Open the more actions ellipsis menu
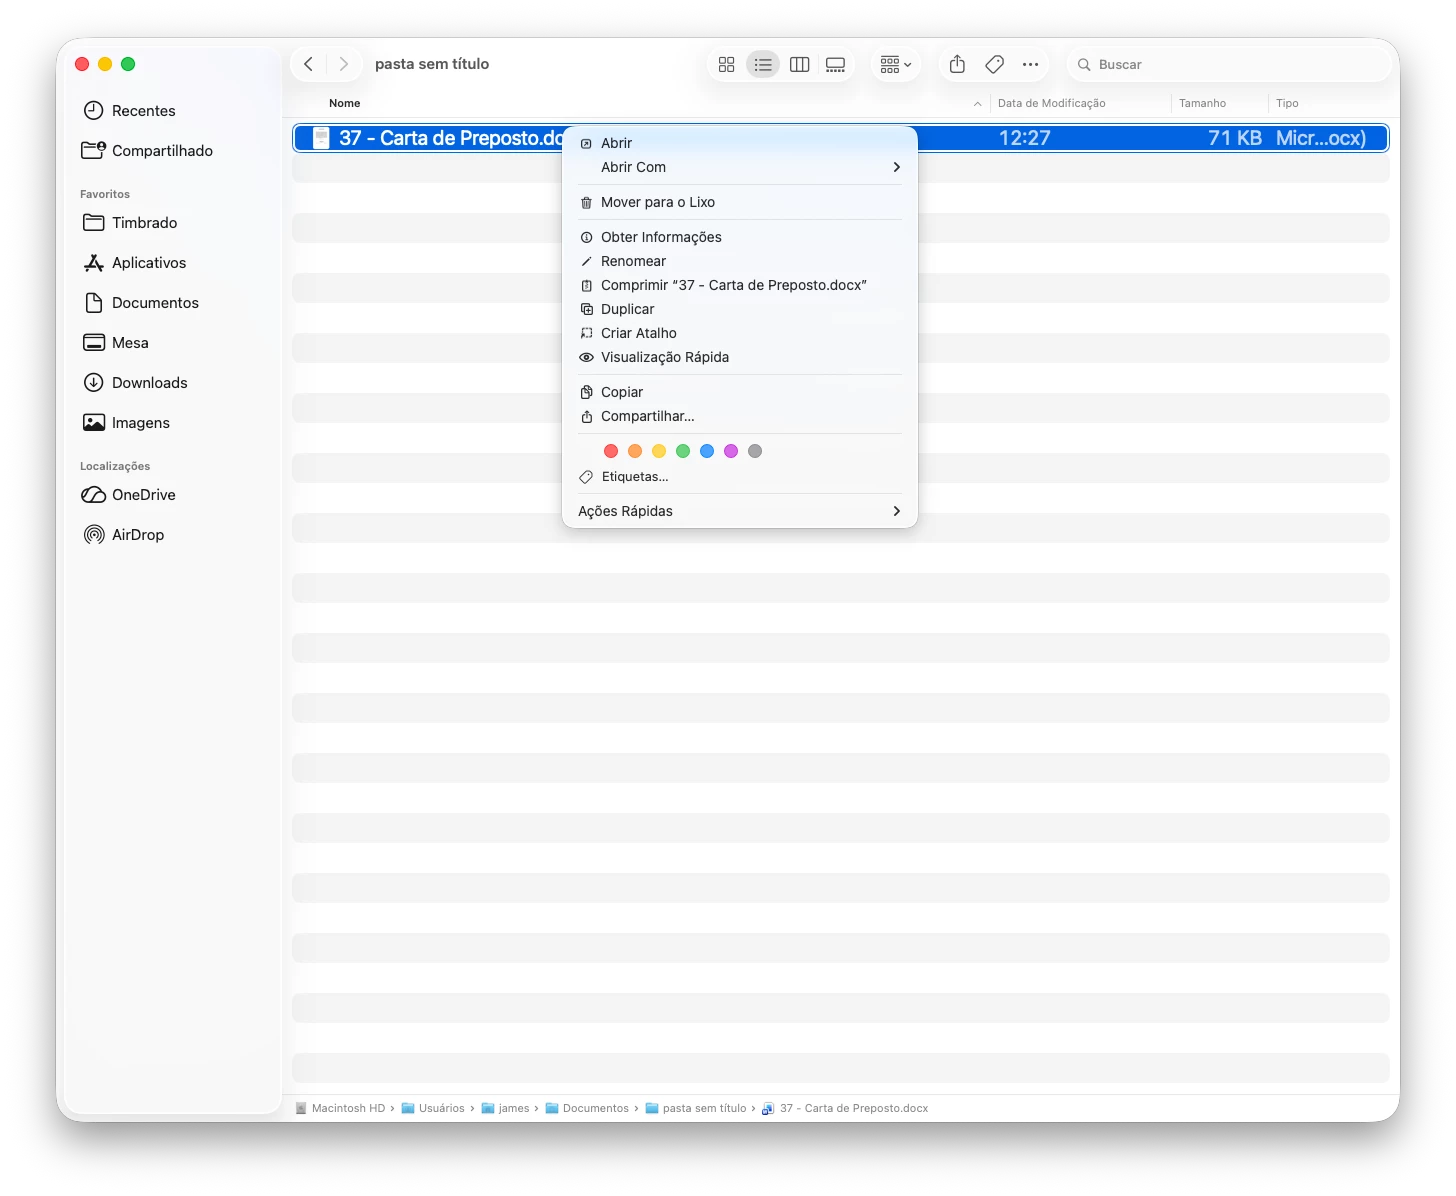The image size is (1456, 1196). (1030, 64)
